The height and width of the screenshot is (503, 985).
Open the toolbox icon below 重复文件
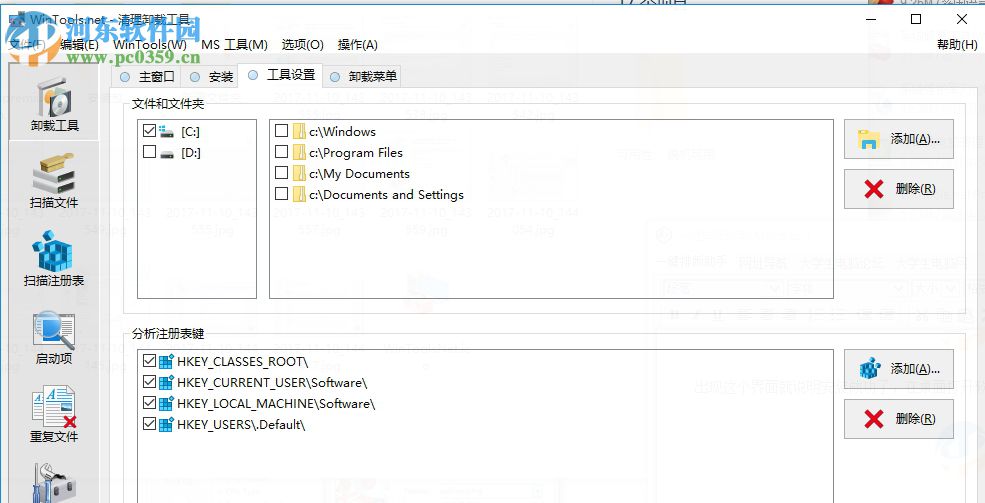coord(55,482)
